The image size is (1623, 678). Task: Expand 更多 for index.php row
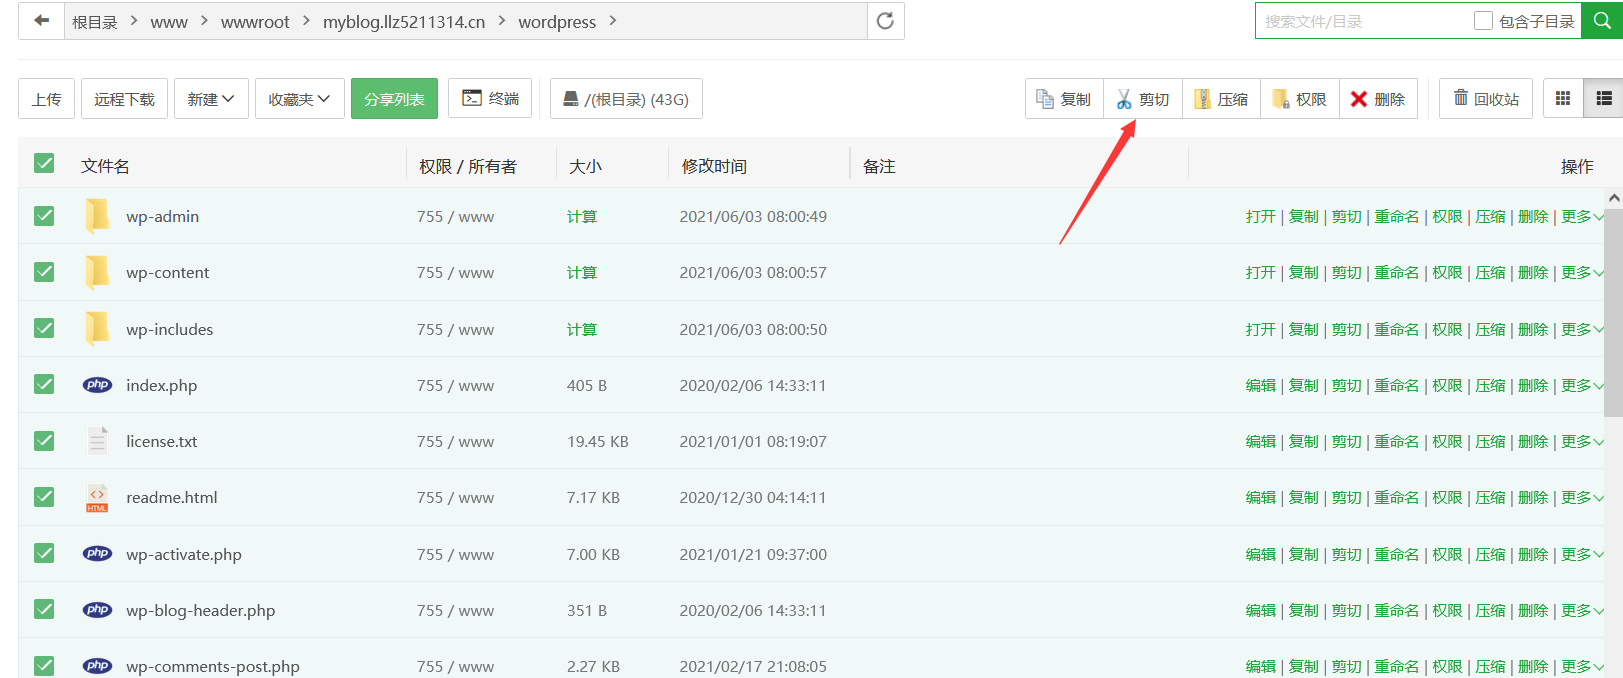point(1582,385)
